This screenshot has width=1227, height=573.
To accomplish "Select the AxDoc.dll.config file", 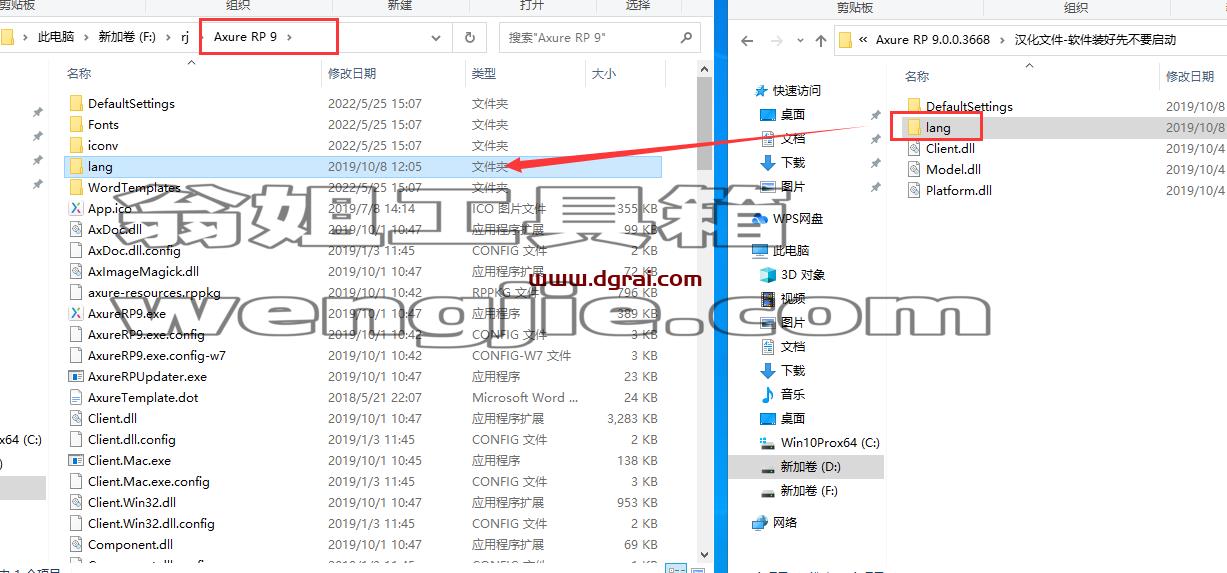I will (134, 250).
